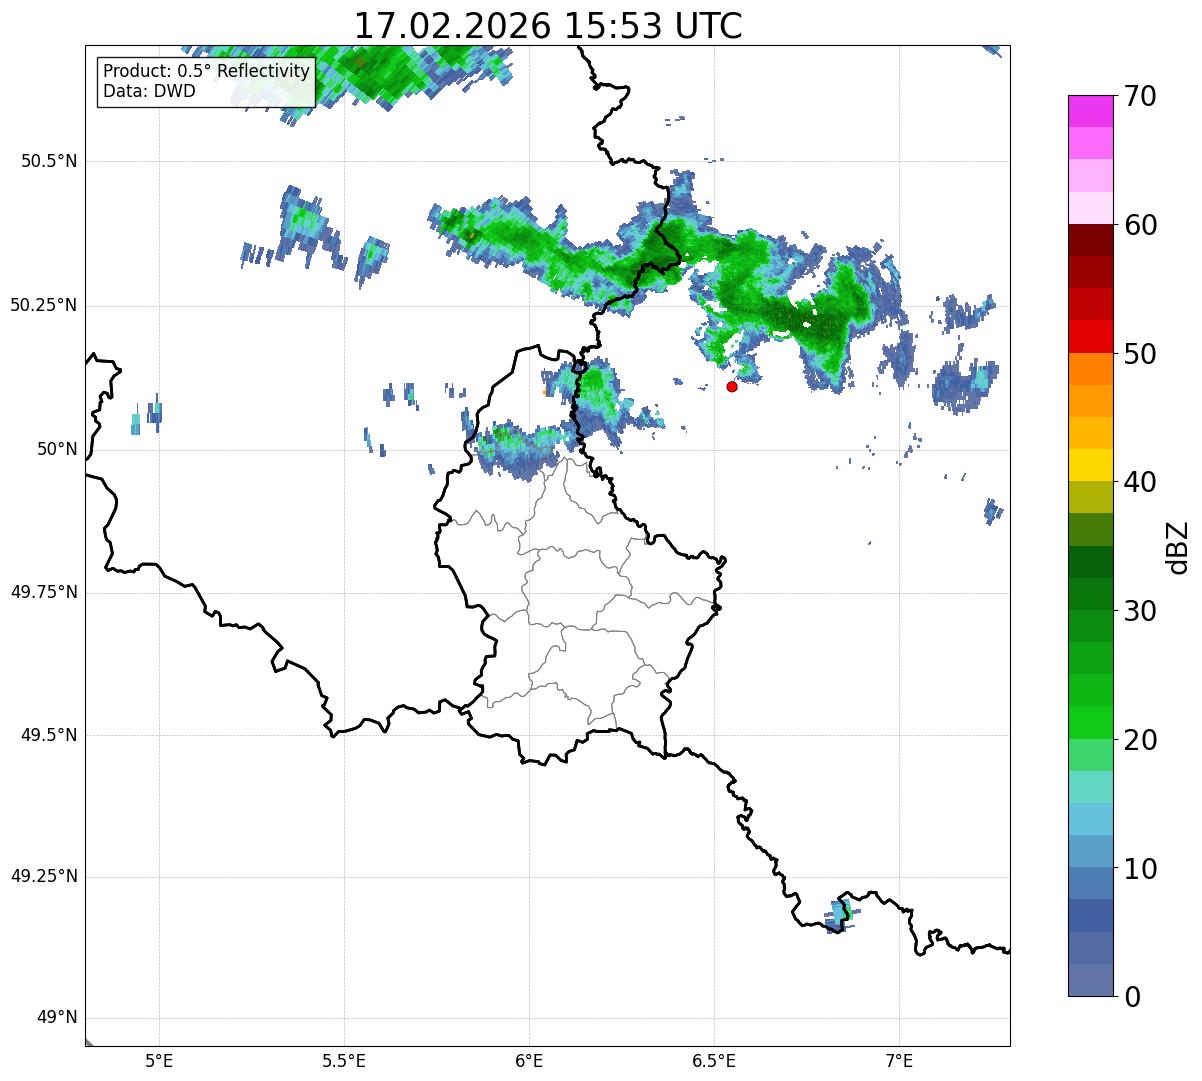Image resolution: width=1202 pixels, height=1081 pixels.
Task: Click the 6°E longitude label
Action: pos(529,1061)
